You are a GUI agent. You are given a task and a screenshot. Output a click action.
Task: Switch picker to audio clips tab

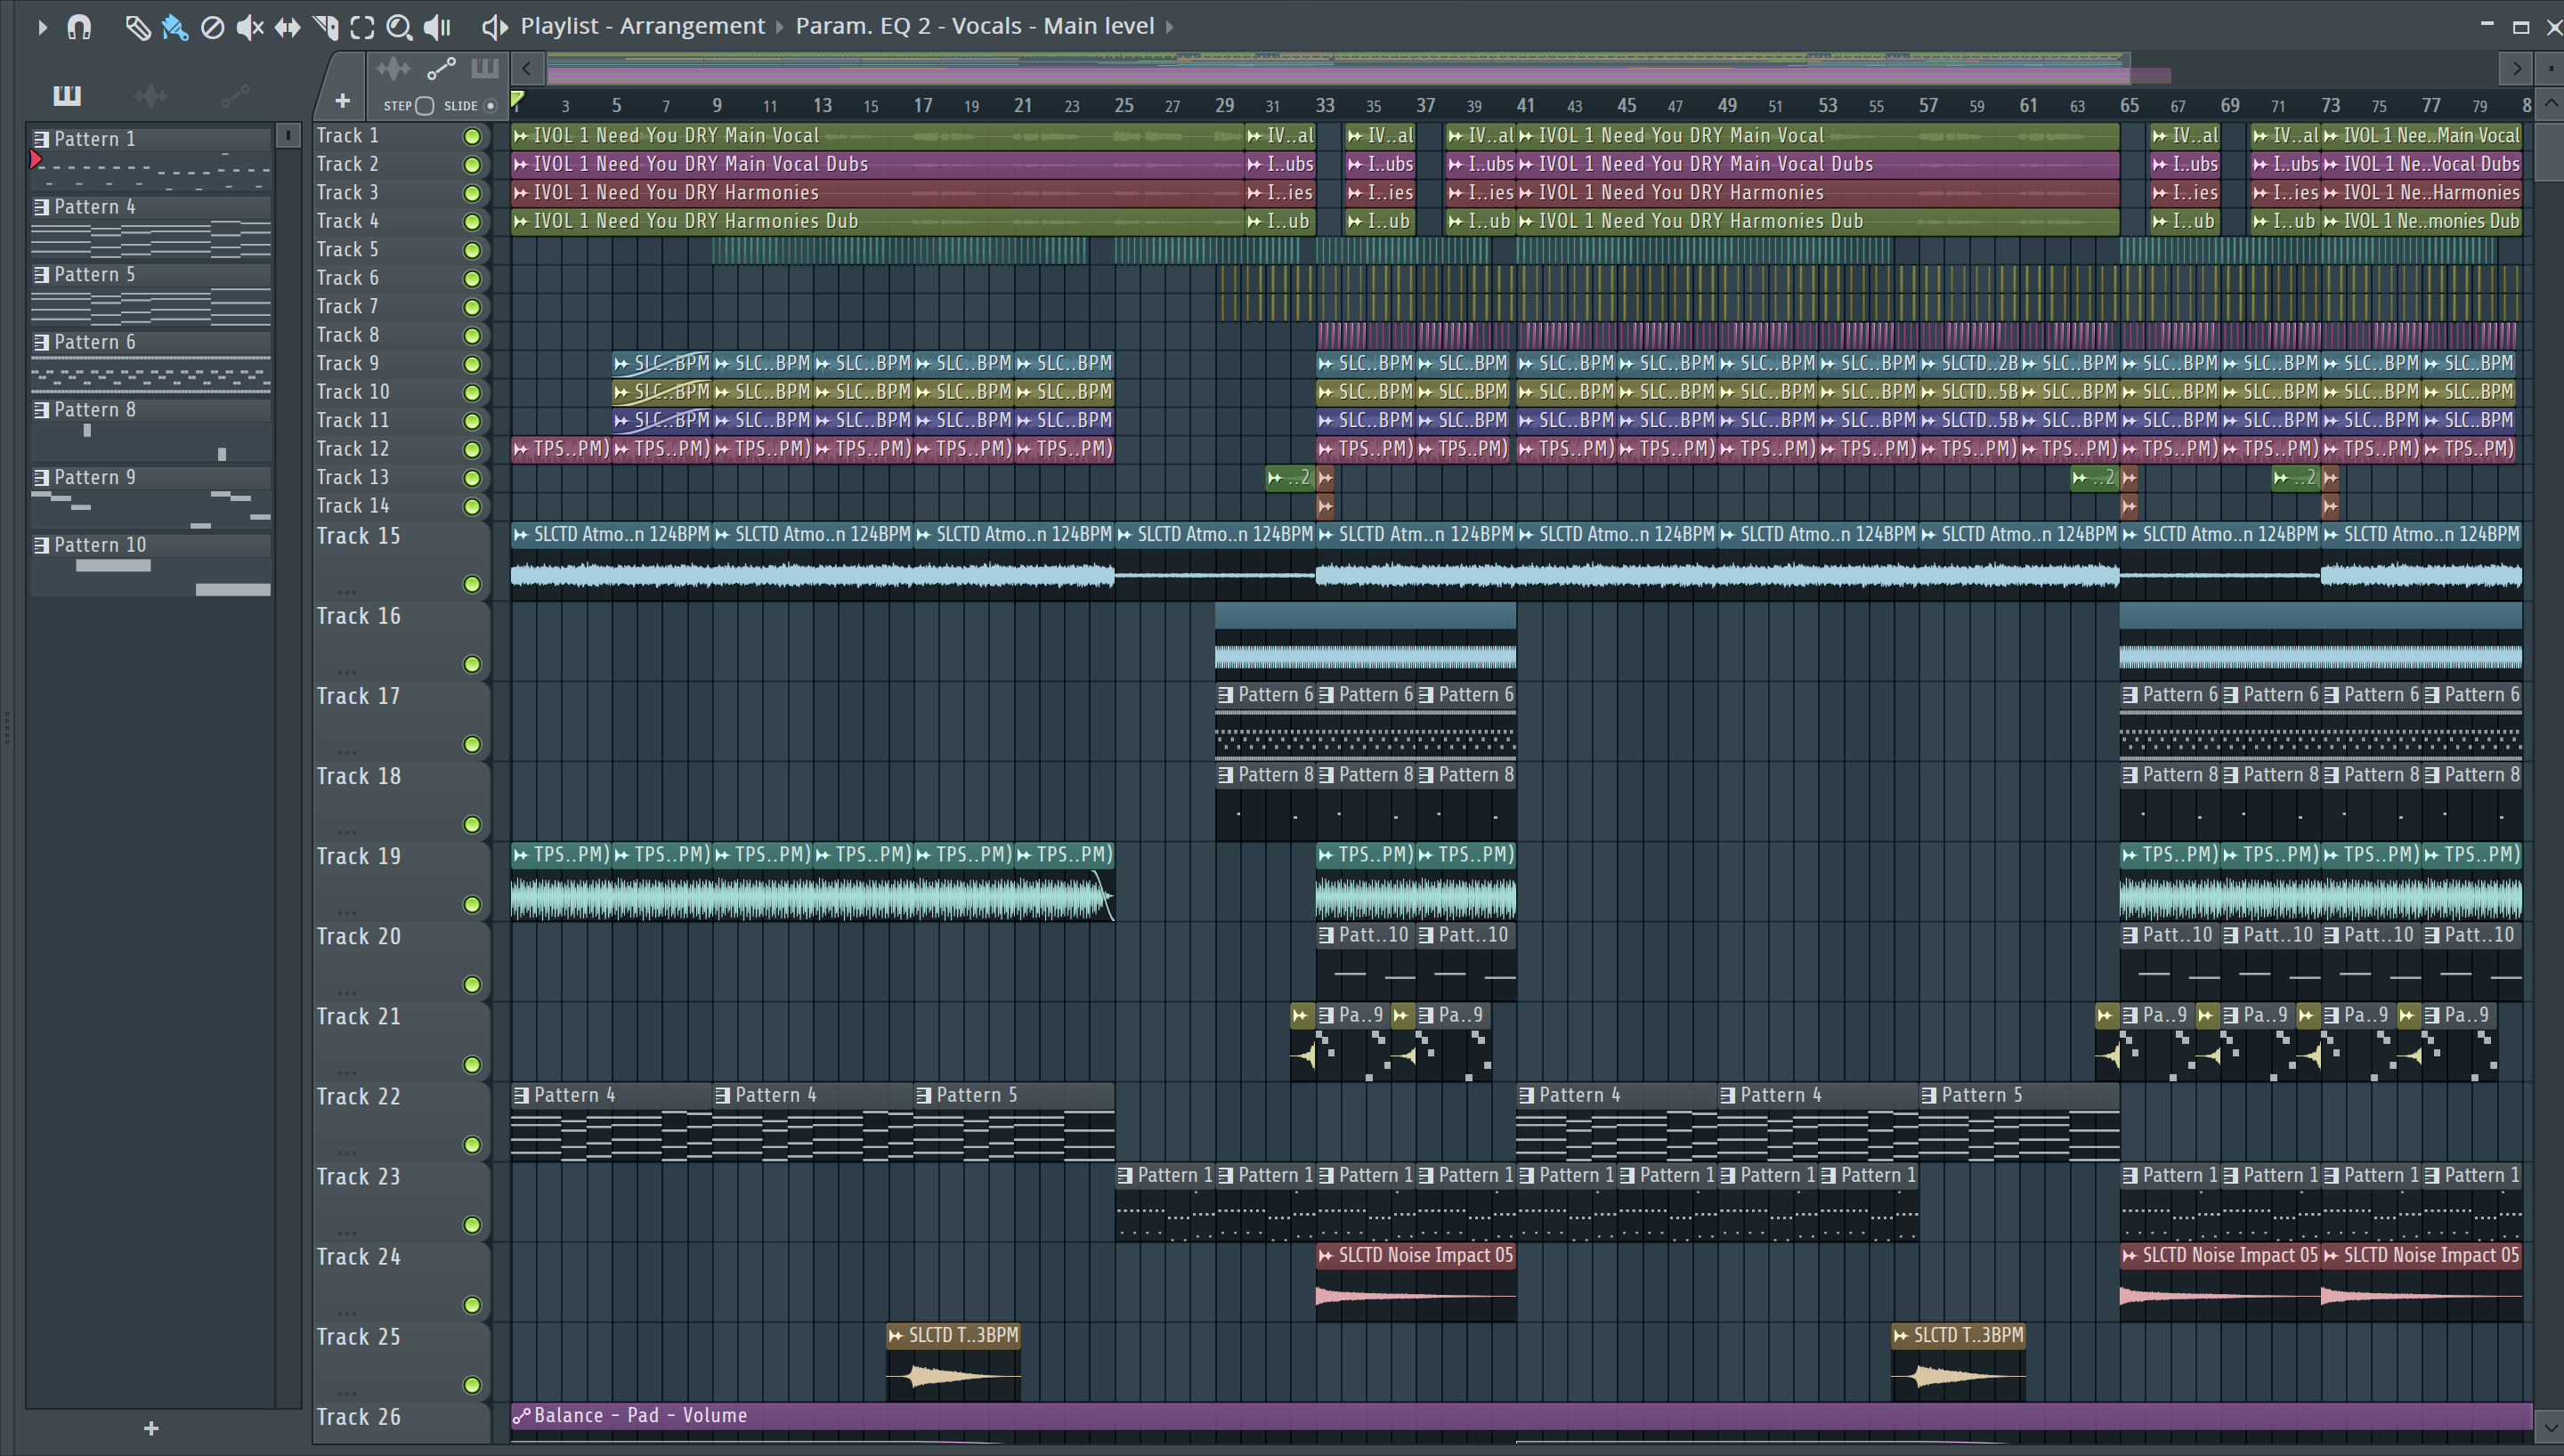point(151,96)
